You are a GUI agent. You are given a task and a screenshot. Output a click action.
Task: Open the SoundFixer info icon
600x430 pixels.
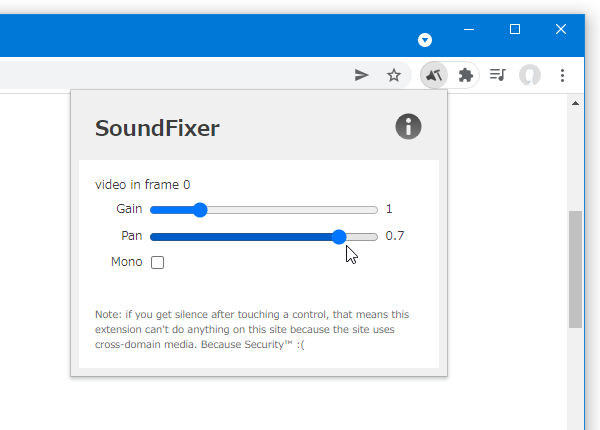tap(408, 127)
